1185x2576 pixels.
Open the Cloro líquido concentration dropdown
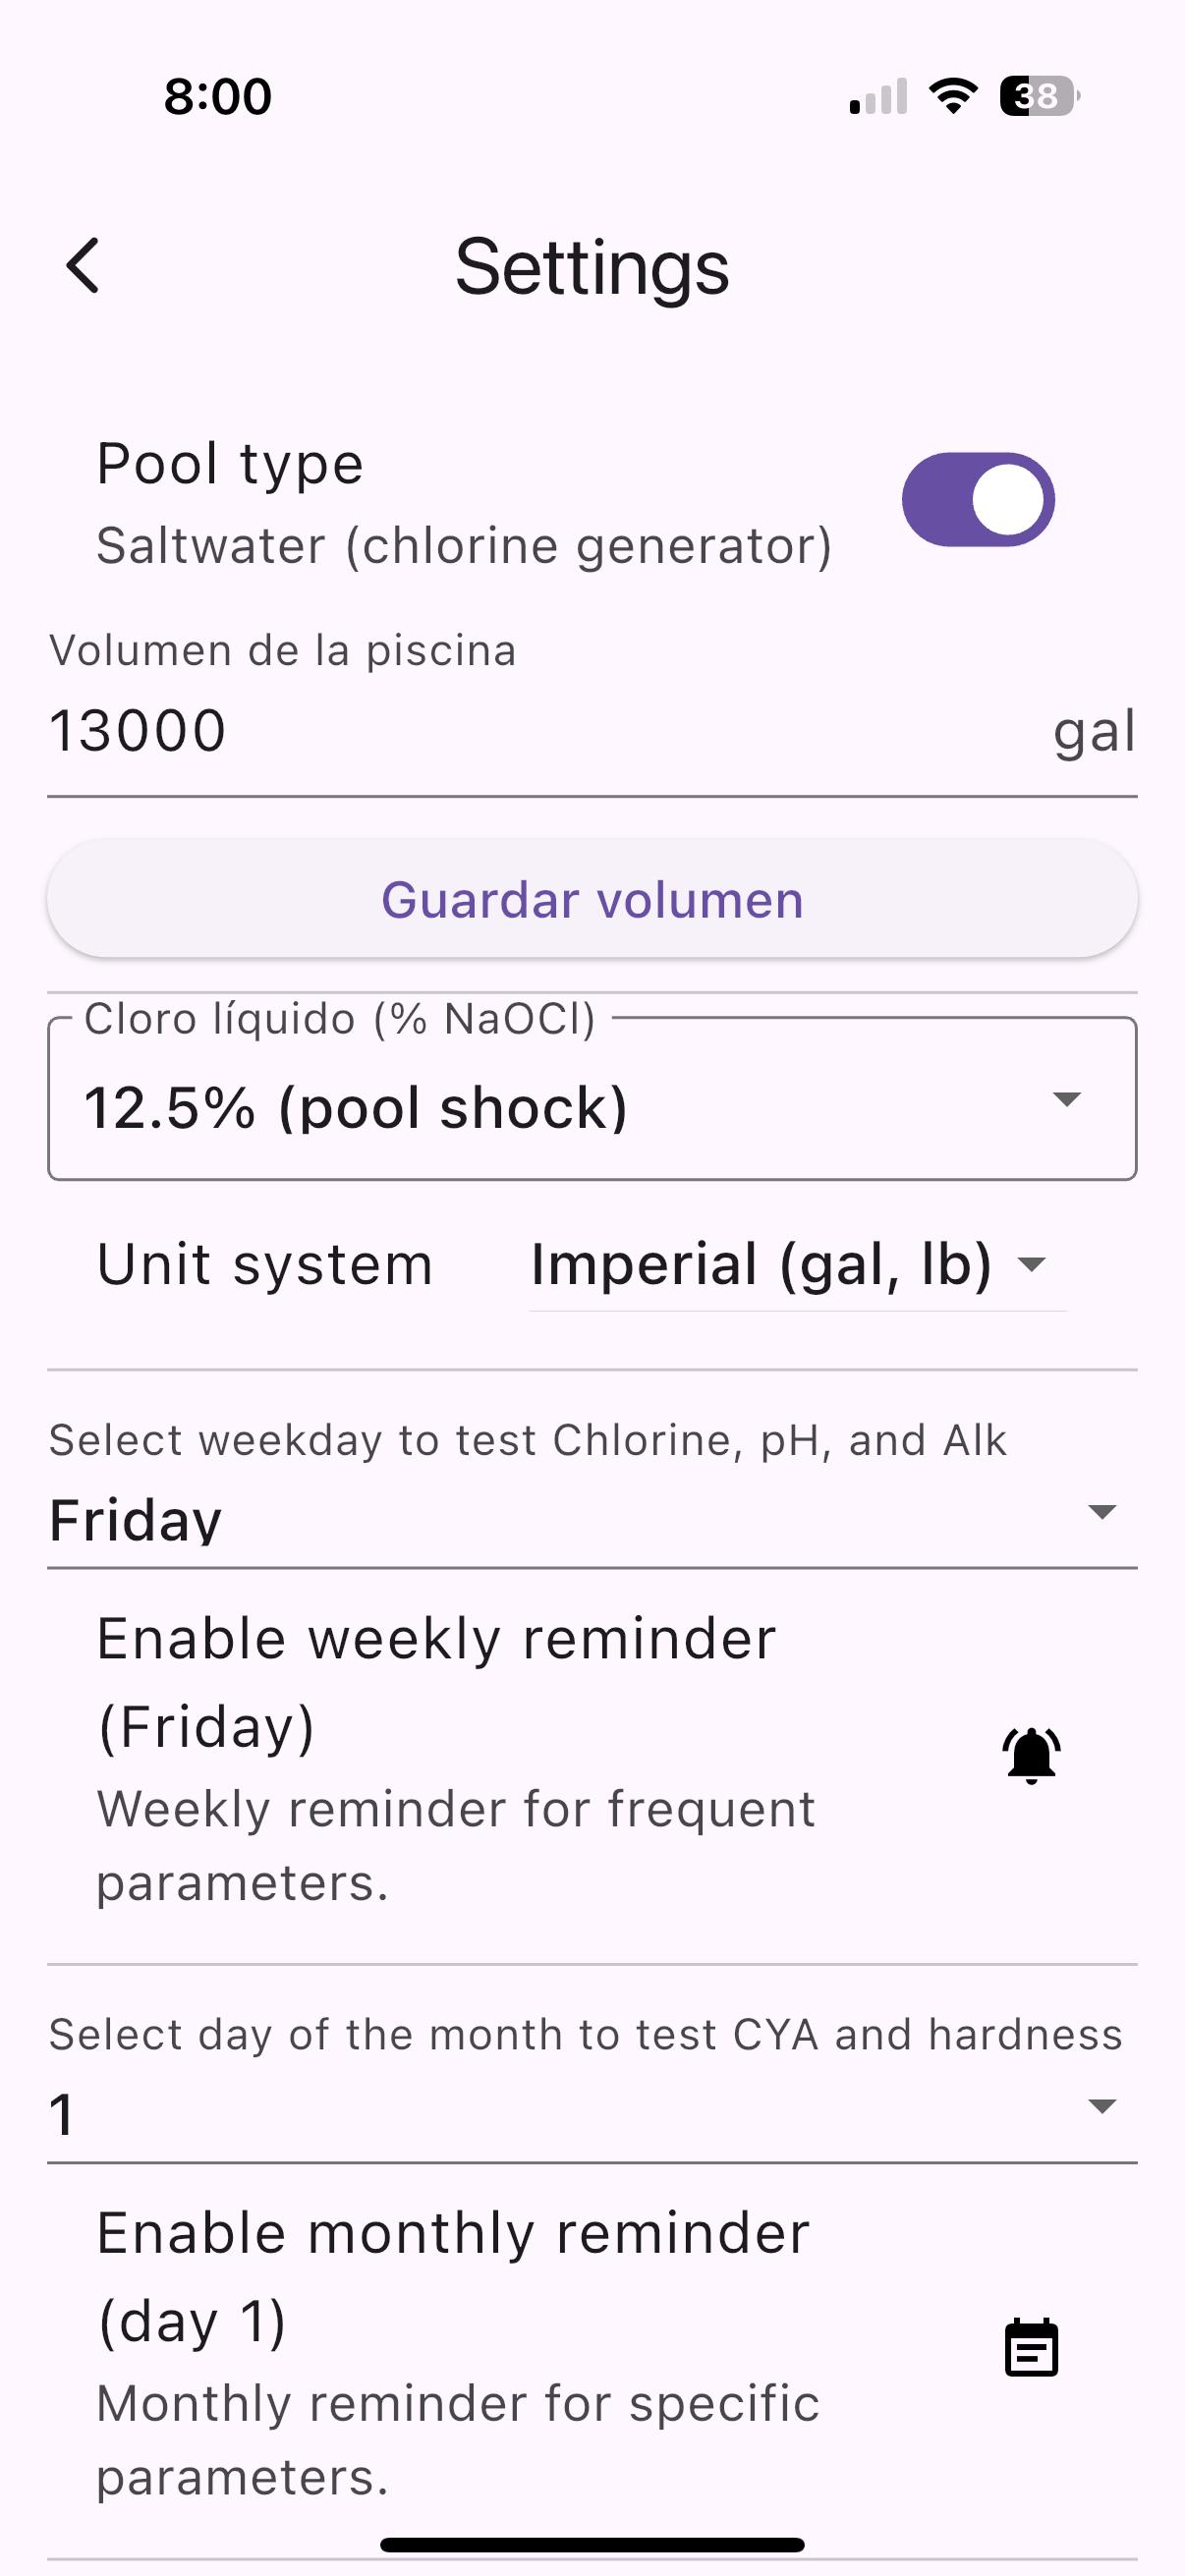pos(592,1099)
